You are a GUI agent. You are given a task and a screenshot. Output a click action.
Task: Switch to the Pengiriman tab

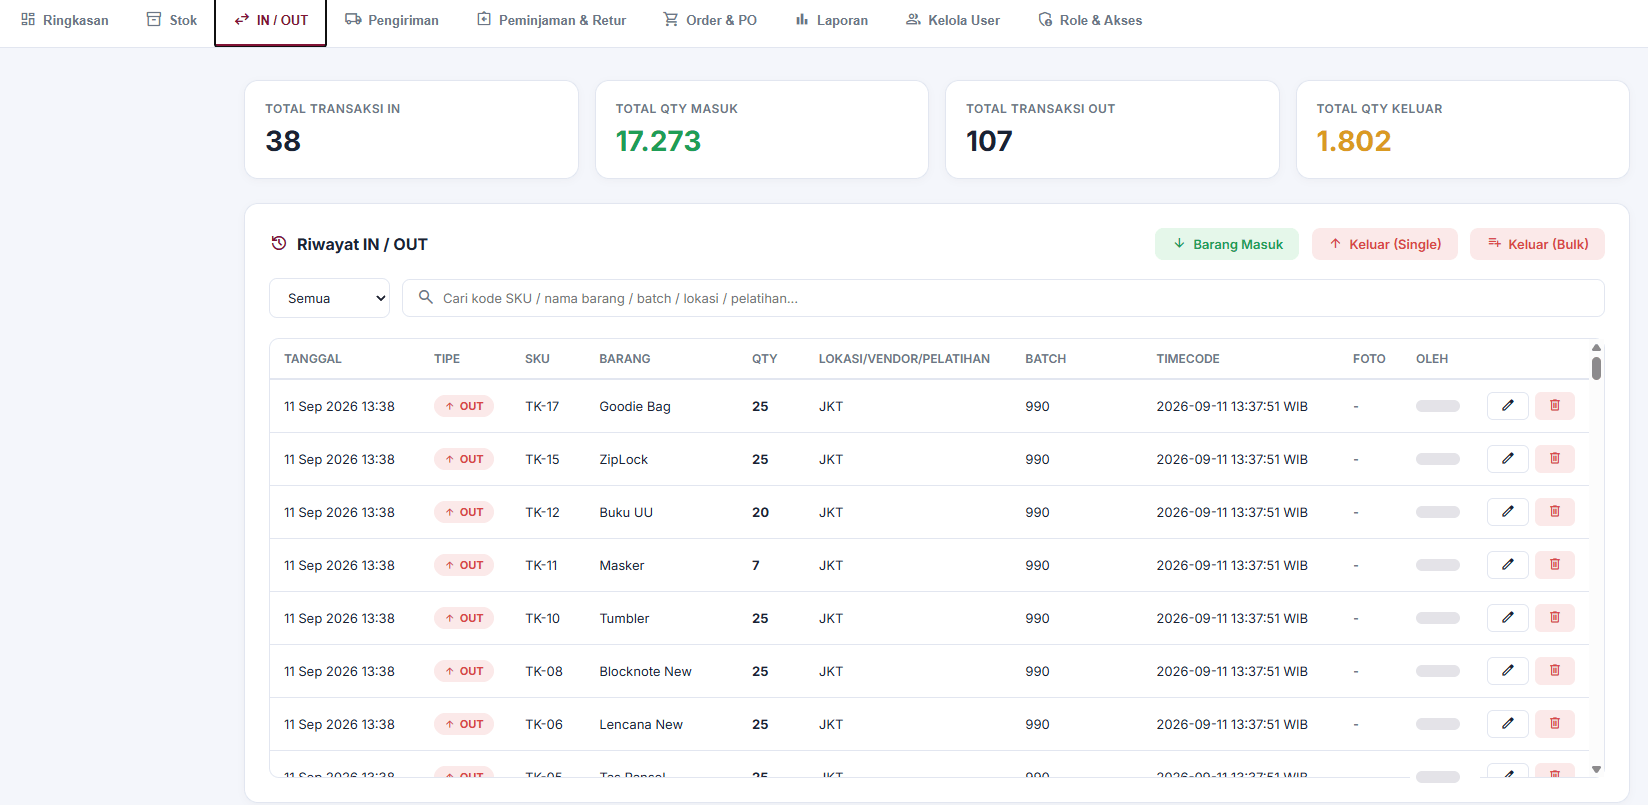tap(392, 20)
